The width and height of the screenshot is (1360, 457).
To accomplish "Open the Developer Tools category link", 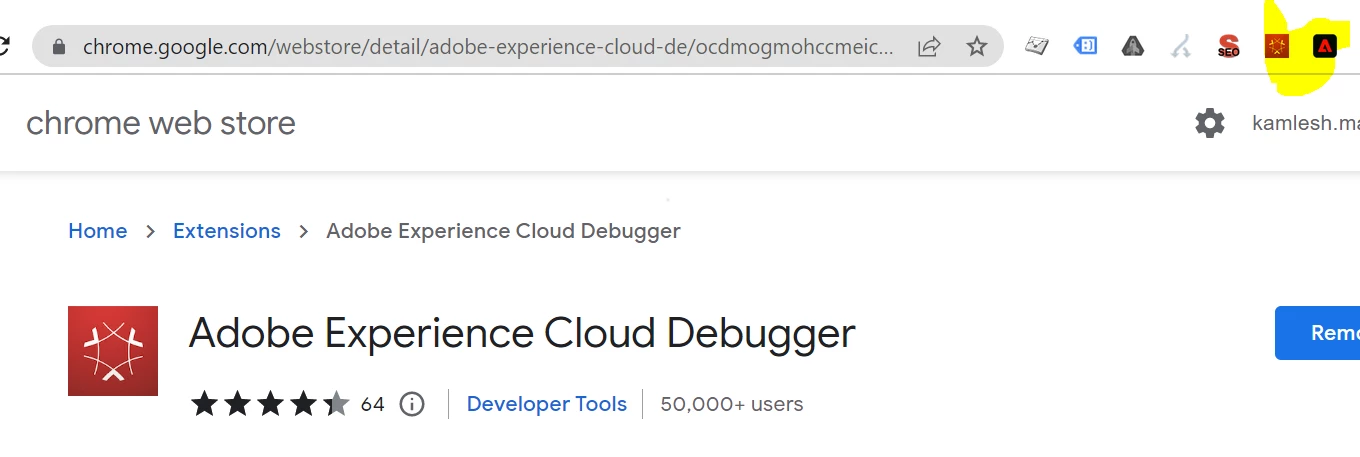I will tap(547, 404).
